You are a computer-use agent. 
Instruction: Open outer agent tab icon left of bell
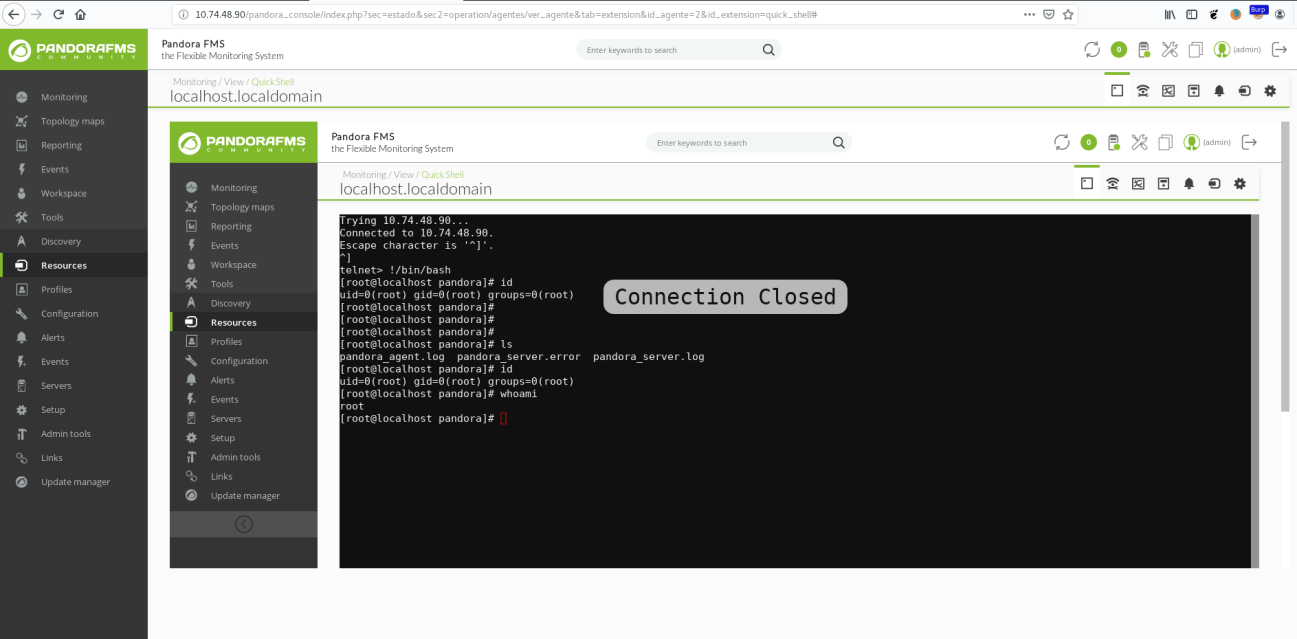[1193, 90]
